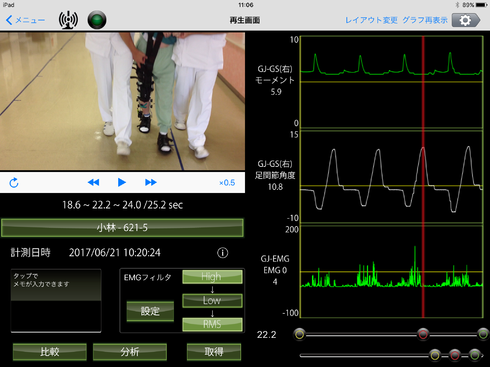
Task: Tap the 取得 acquire button
Action: 214,352
